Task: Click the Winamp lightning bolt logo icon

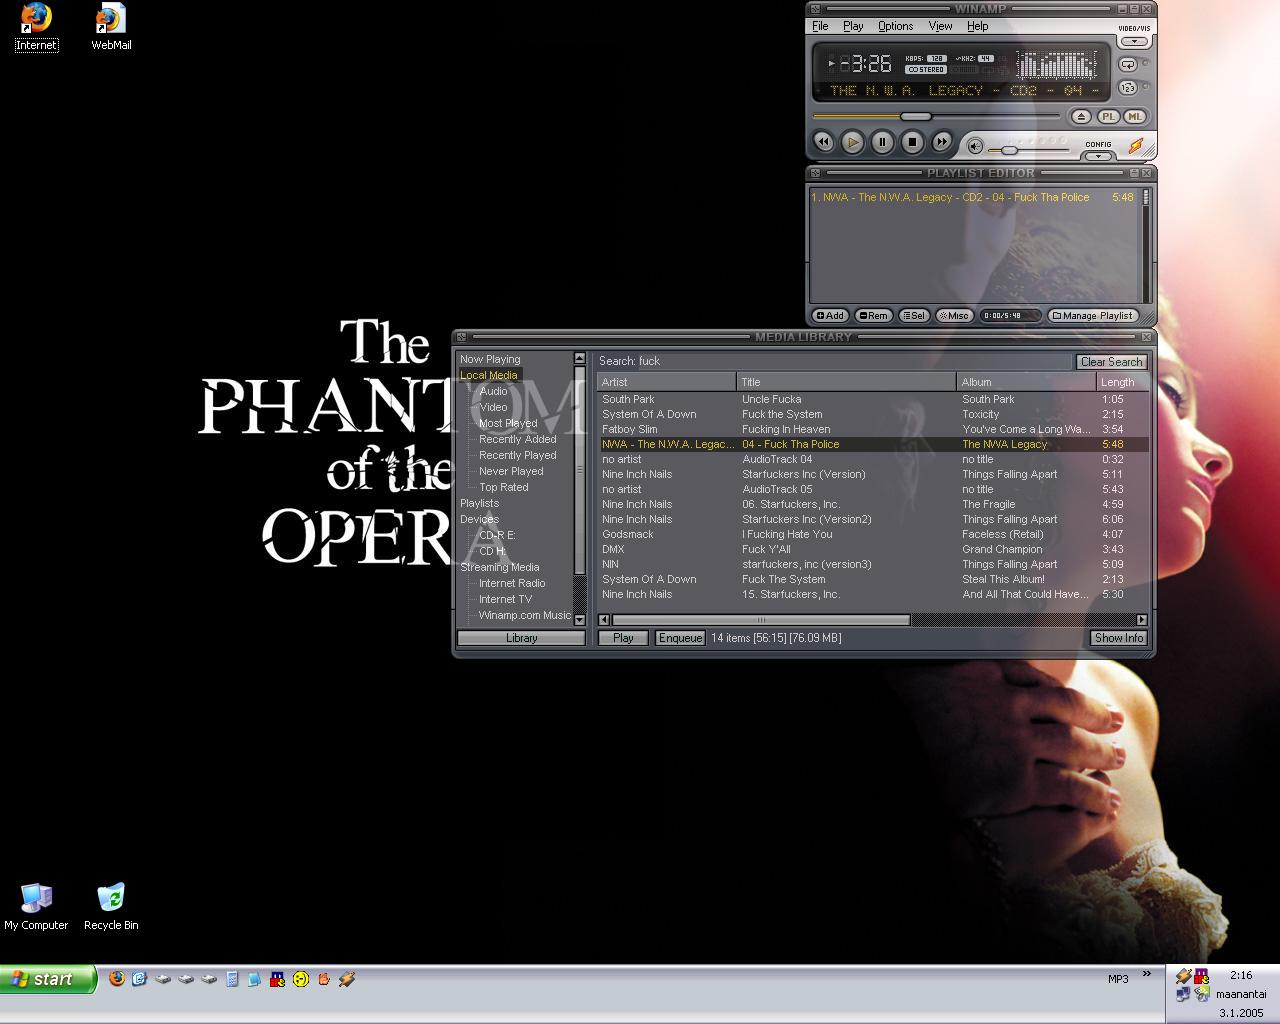Action: click(x=1136, y=146)
